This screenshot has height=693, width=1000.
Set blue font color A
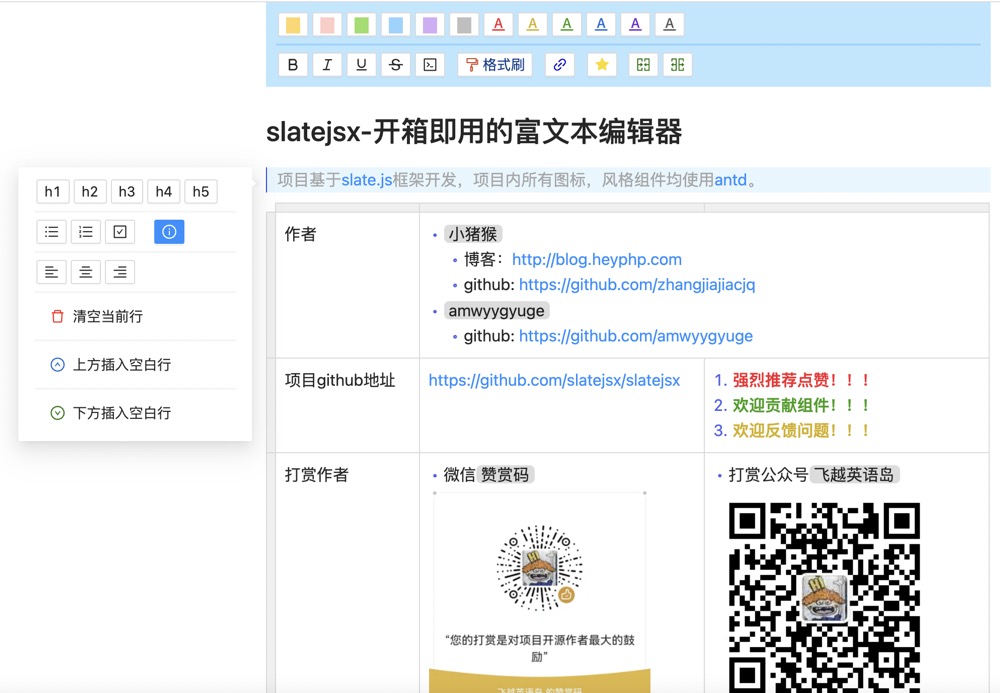601,24
